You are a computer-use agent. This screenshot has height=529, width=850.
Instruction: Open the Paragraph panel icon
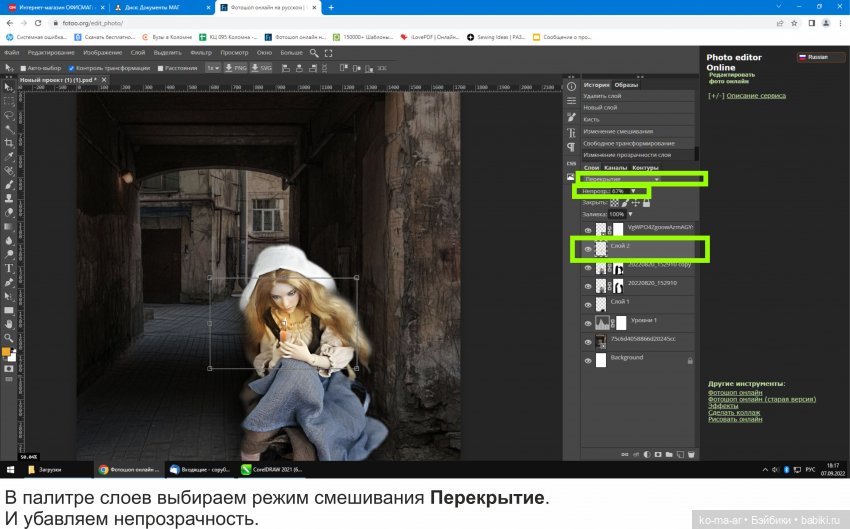[x=571, y=147]
